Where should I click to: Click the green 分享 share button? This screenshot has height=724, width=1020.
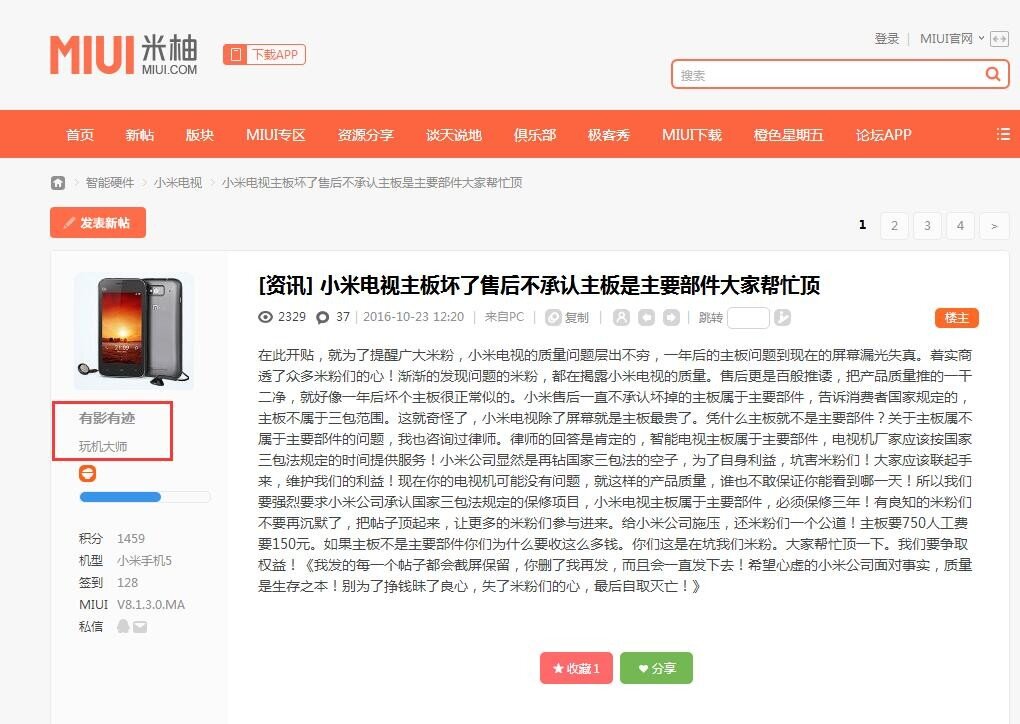pyautogui.click(x=656, y=668)
